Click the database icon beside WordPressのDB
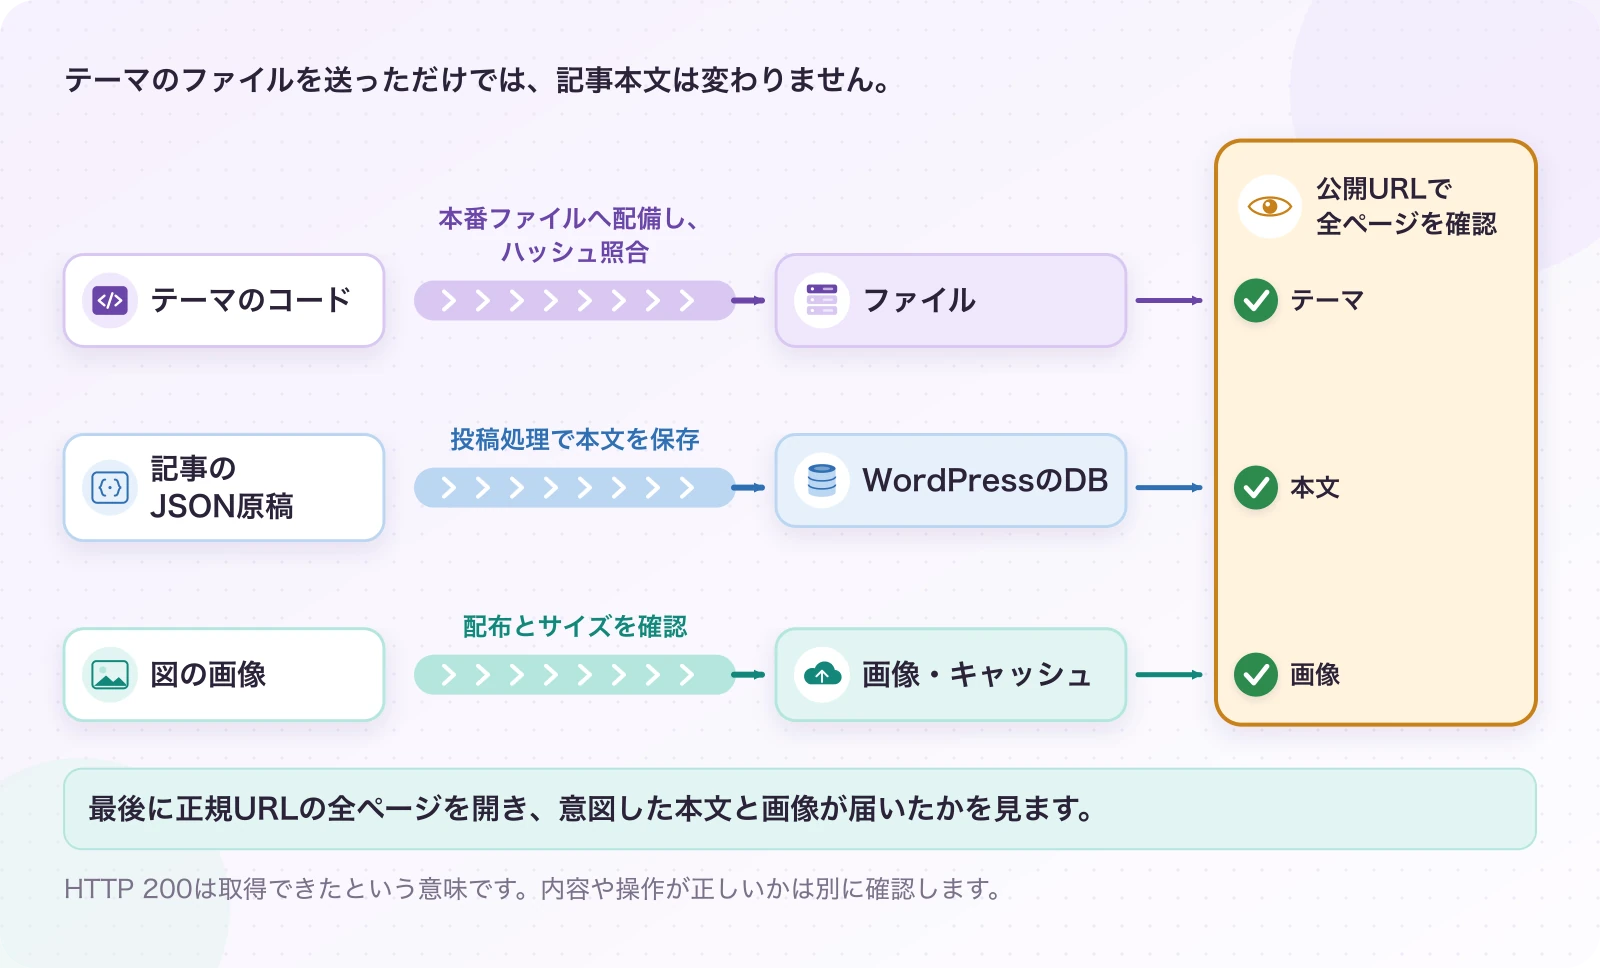Viewport: 1600px width, 968px height. [822, 480]
